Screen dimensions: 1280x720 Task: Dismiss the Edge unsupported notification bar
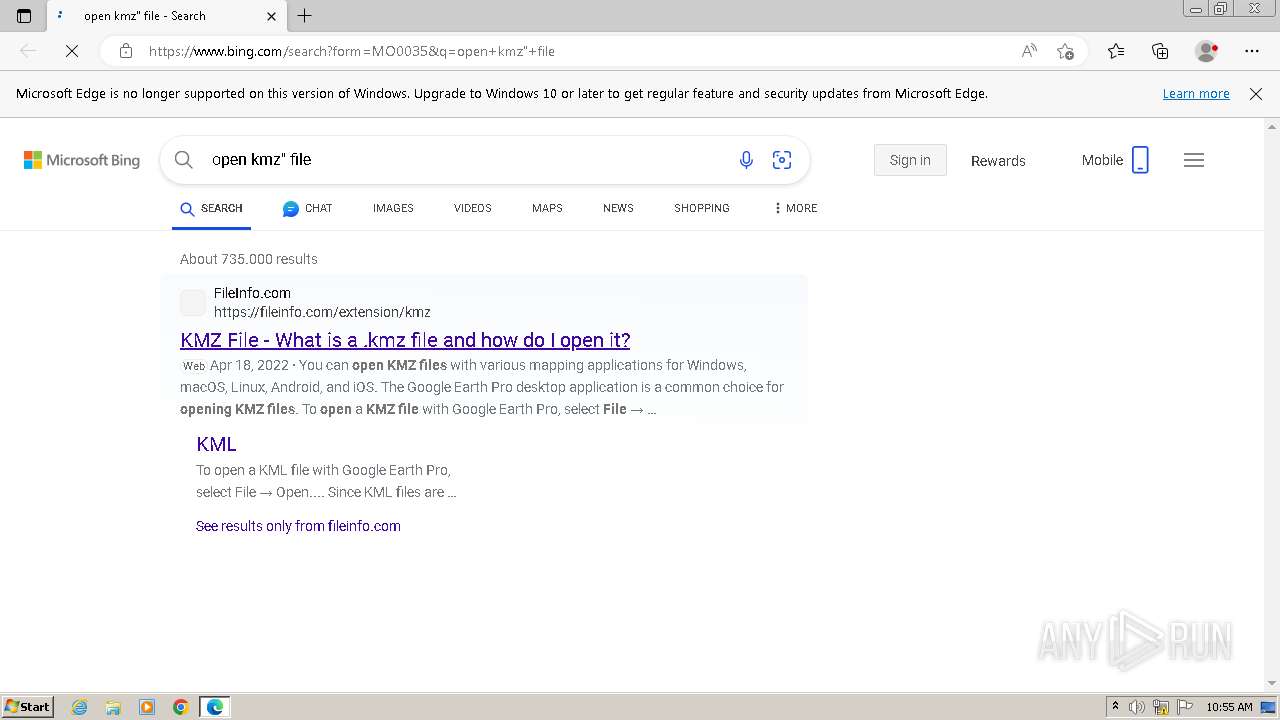pos(1256,93)
